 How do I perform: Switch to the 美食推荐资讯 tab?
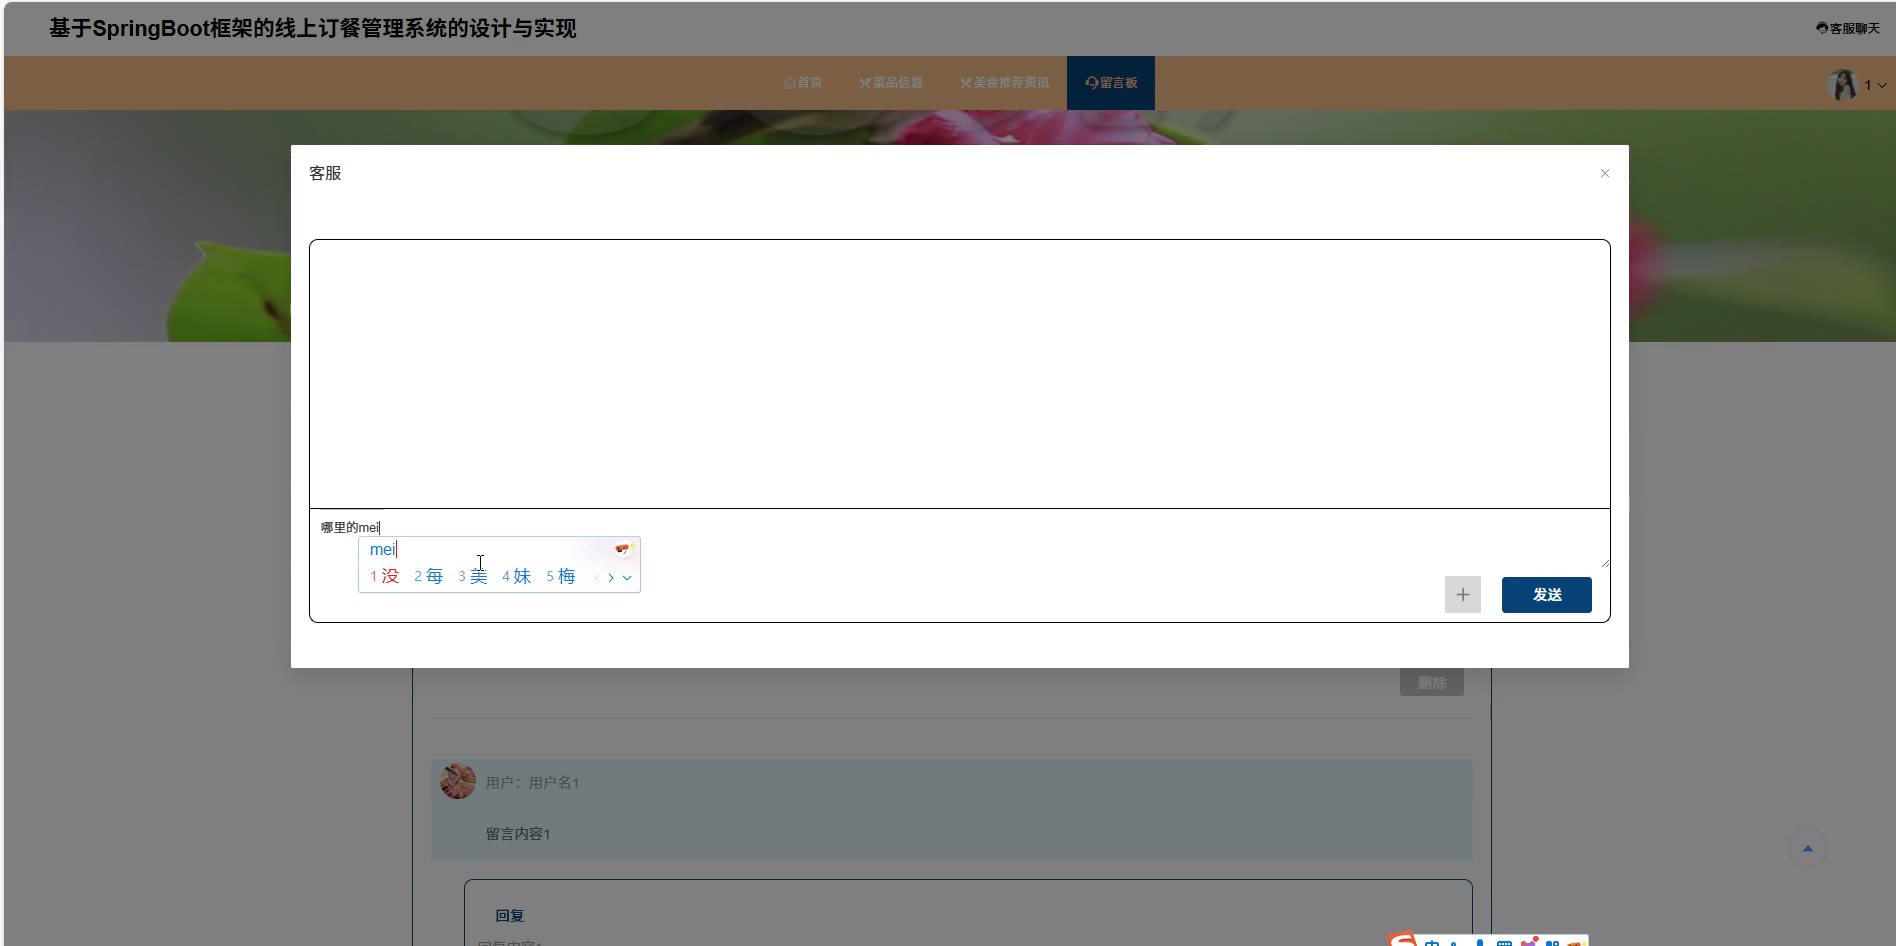click(1005, 83)
